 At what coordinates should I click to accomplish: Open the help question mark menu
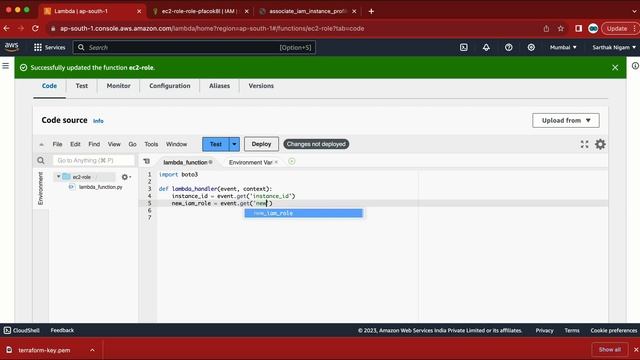coord(509,47)
